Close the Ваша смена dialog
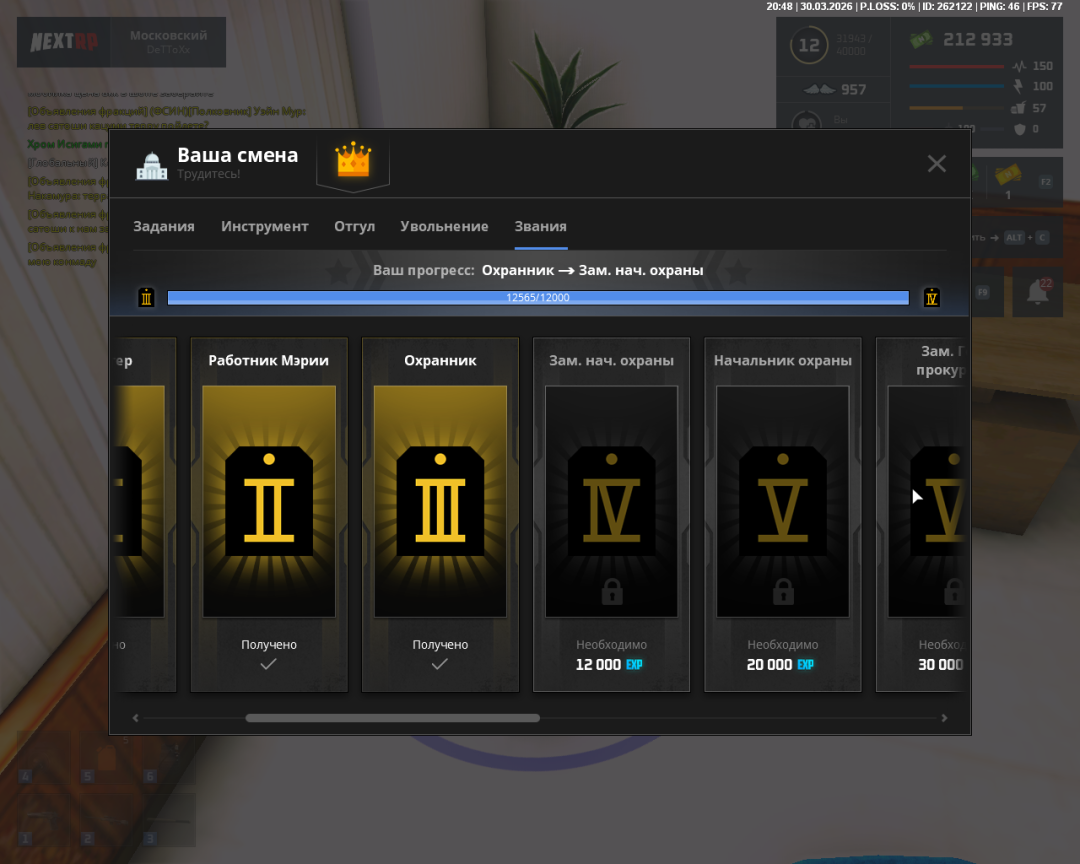The image size is (1080, 864). coord(936,164)
